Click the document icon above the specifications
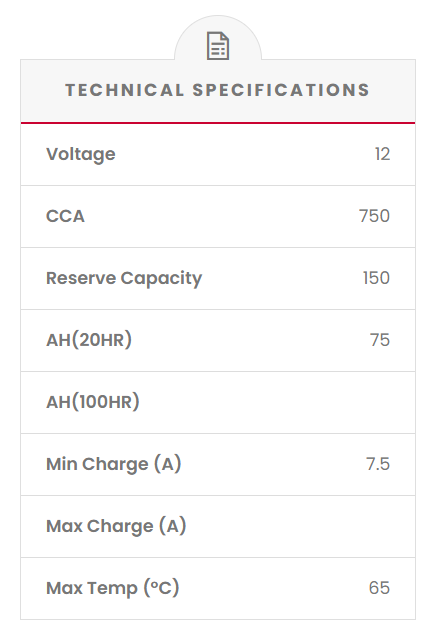The height and width of the screenshot is (634, 423). click(218, 46)
